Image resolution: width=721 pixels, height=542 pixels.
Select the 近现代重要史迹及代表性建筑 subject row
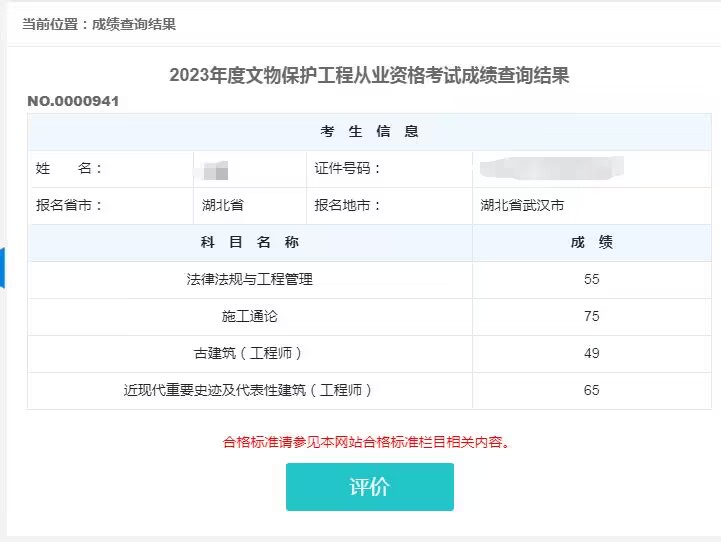click(x=250, y=390)
